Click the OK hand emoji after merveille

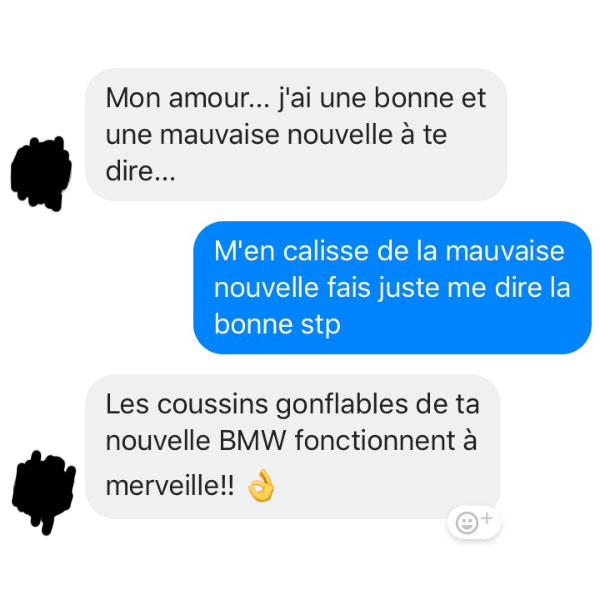click(261, 485)
